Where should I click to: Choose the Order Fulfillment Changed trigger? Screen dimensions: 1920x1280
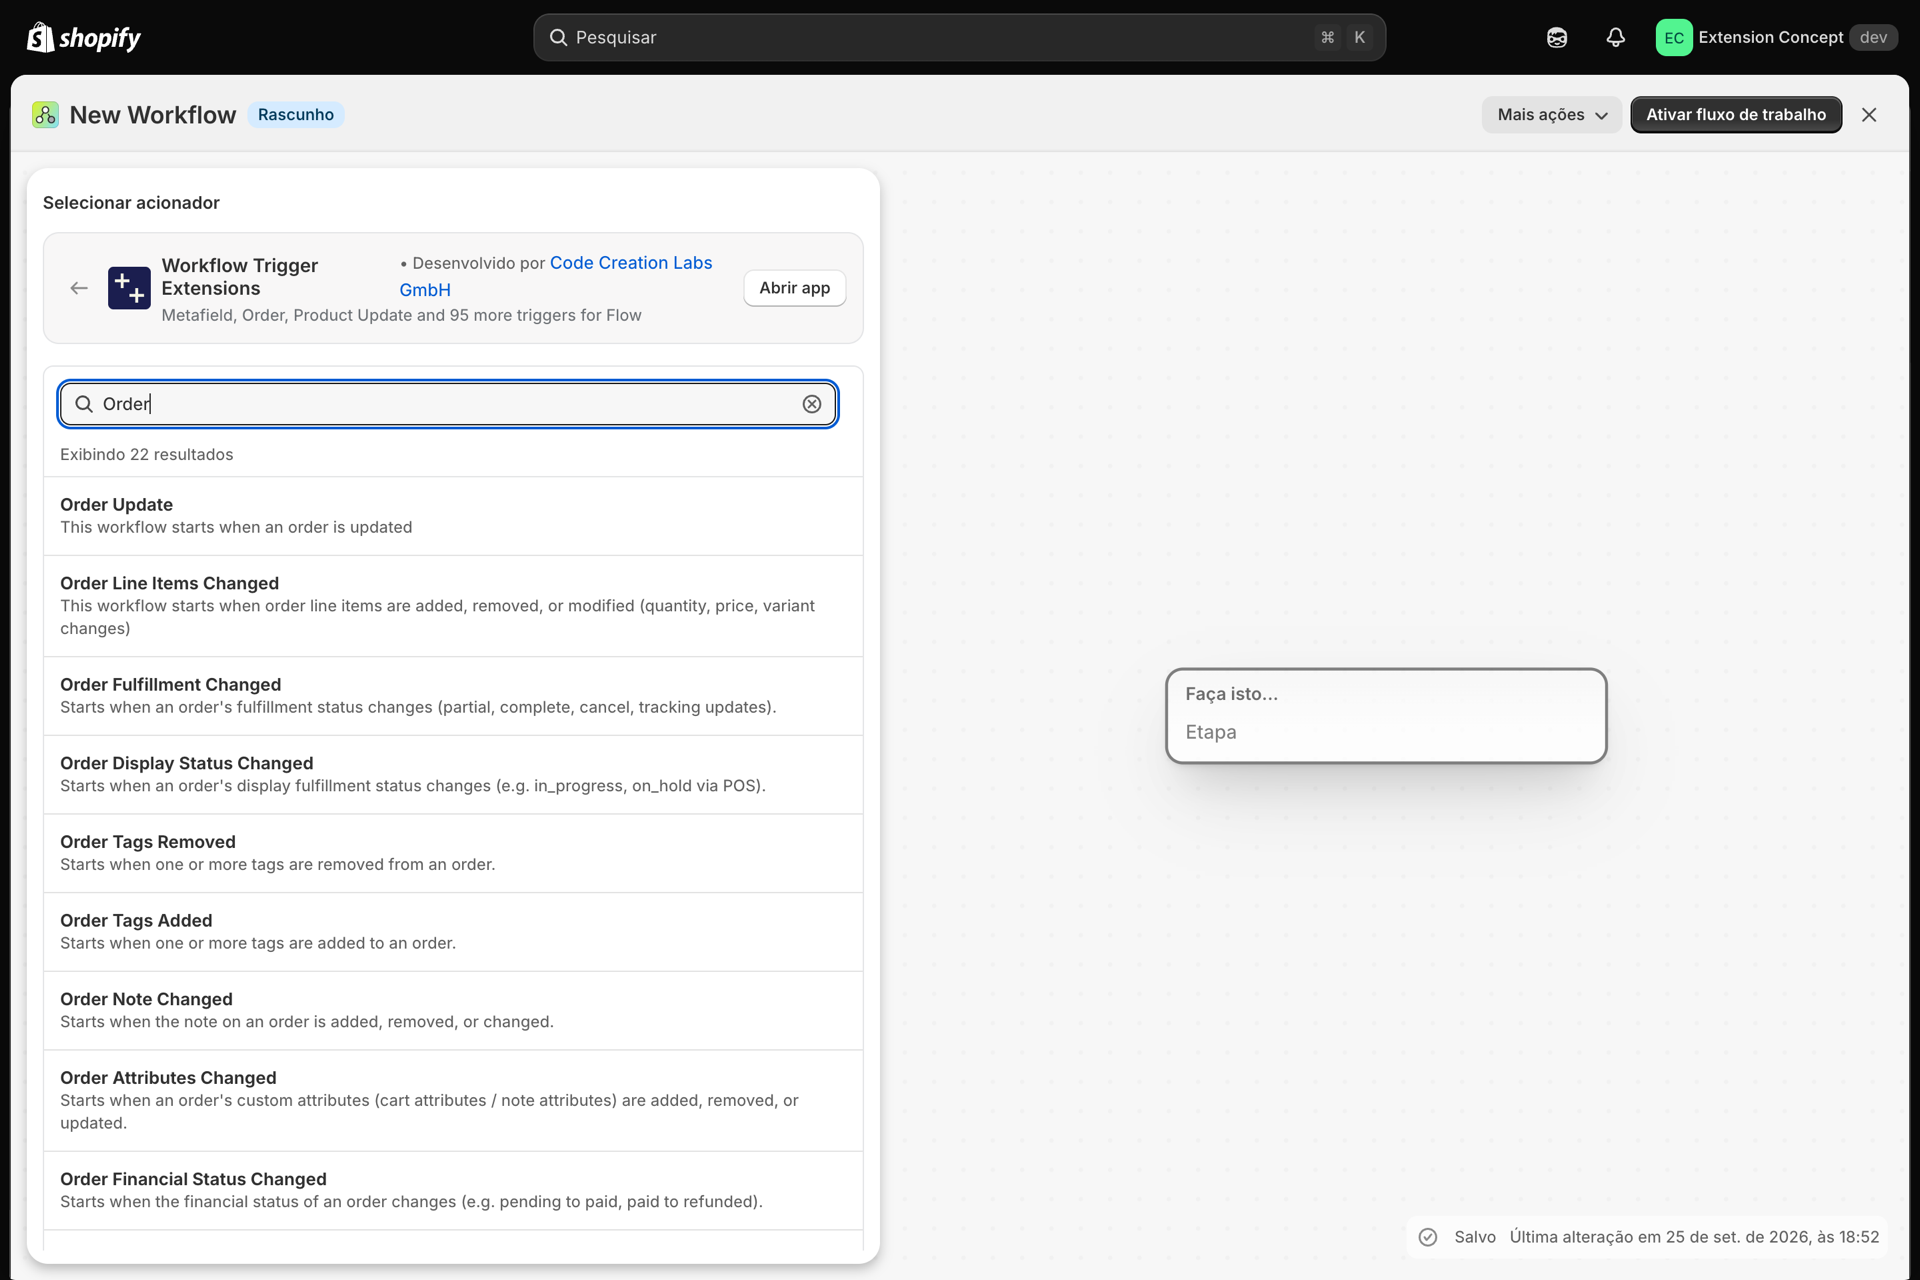pos(453,696)
